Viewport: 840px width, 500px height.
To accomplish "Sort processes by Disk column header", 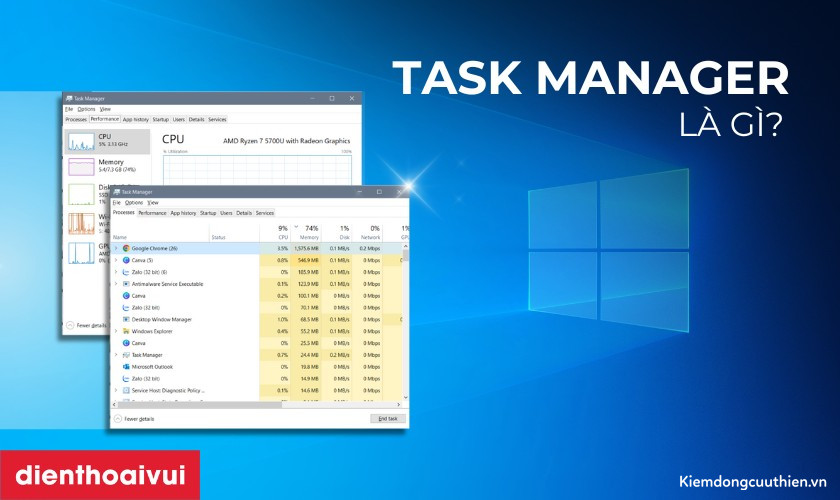I will pos(337,232).
